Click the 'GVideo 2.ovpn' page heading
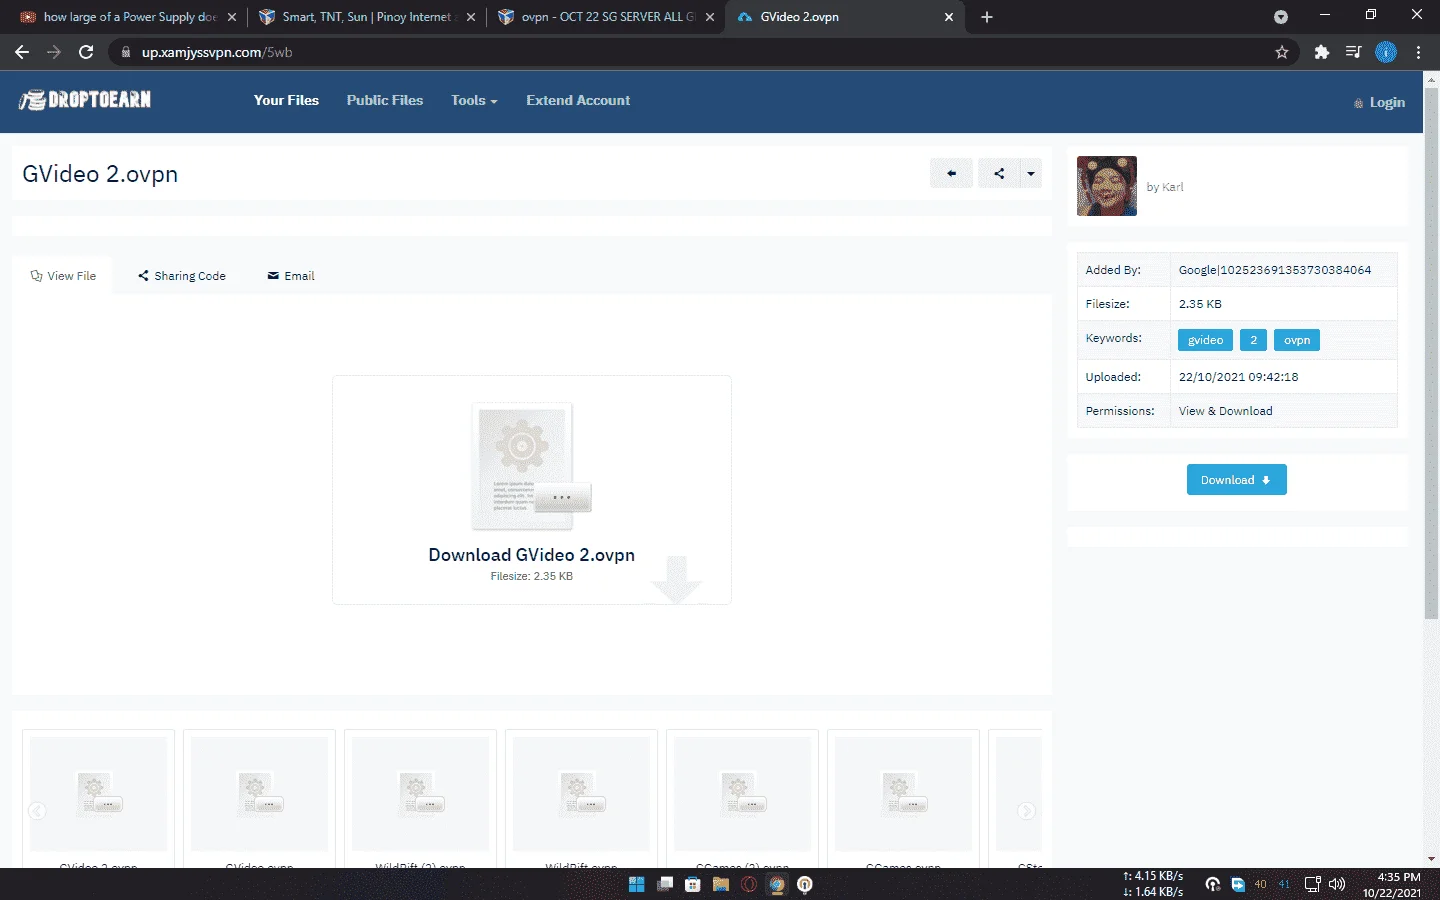Viewport: 1440px width, 900px height. point(100,174)
